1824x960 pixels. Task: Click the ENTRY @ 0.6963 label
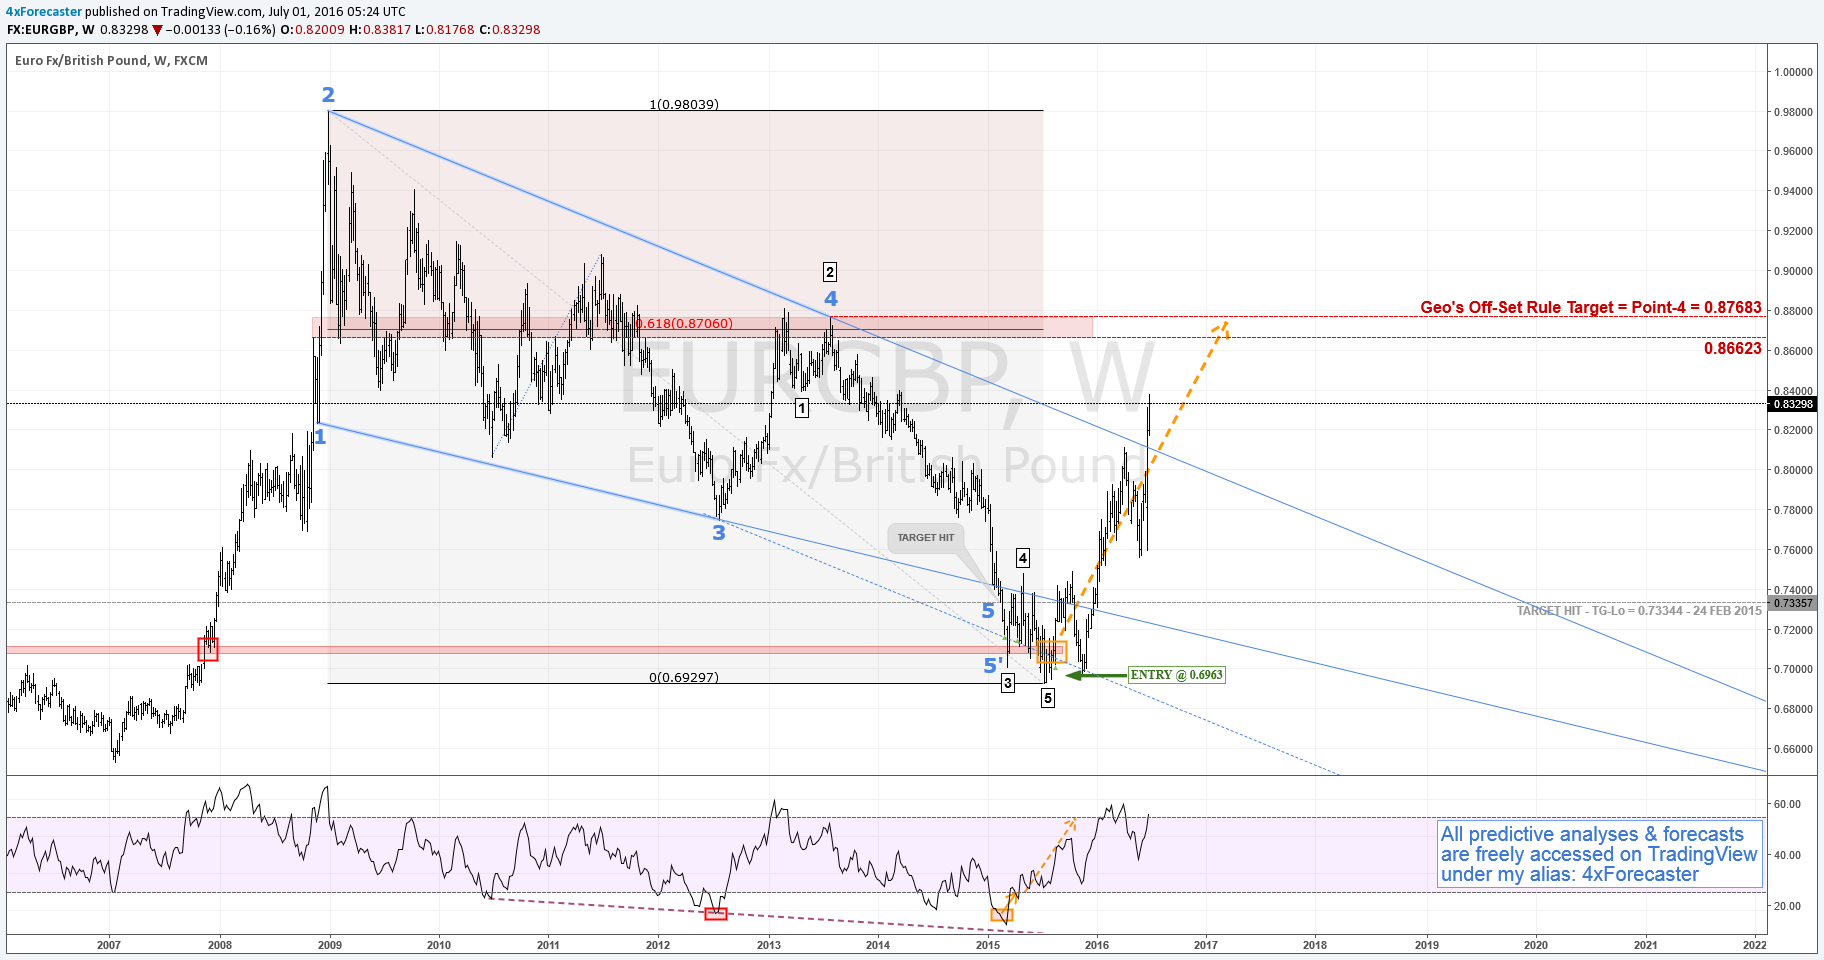click(1176, 675)
